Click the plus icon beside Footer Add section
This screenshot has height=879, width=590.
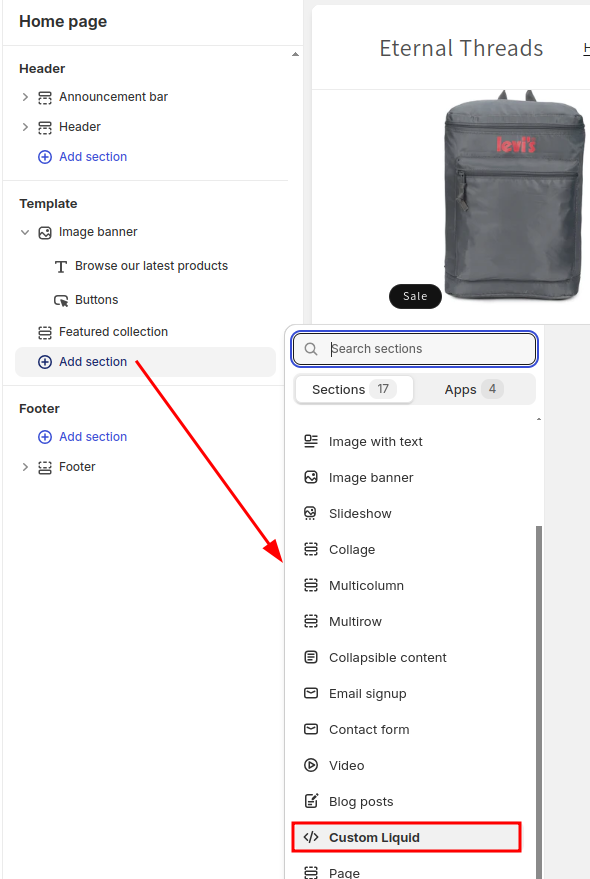pos(45,437)
